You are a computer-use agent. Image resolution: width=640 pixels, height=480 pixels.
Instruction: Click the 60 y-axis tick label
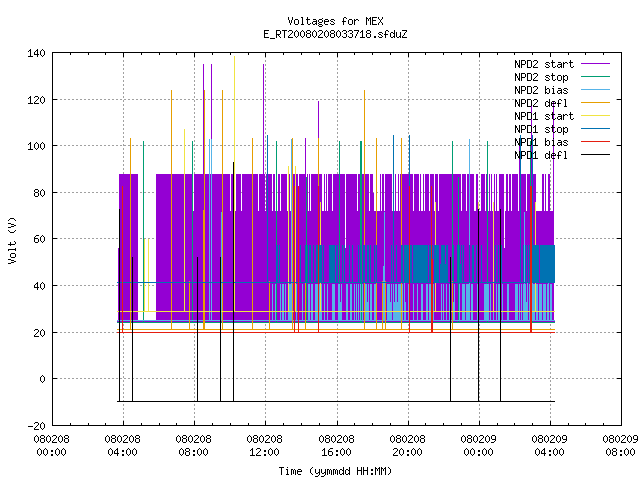39,239
